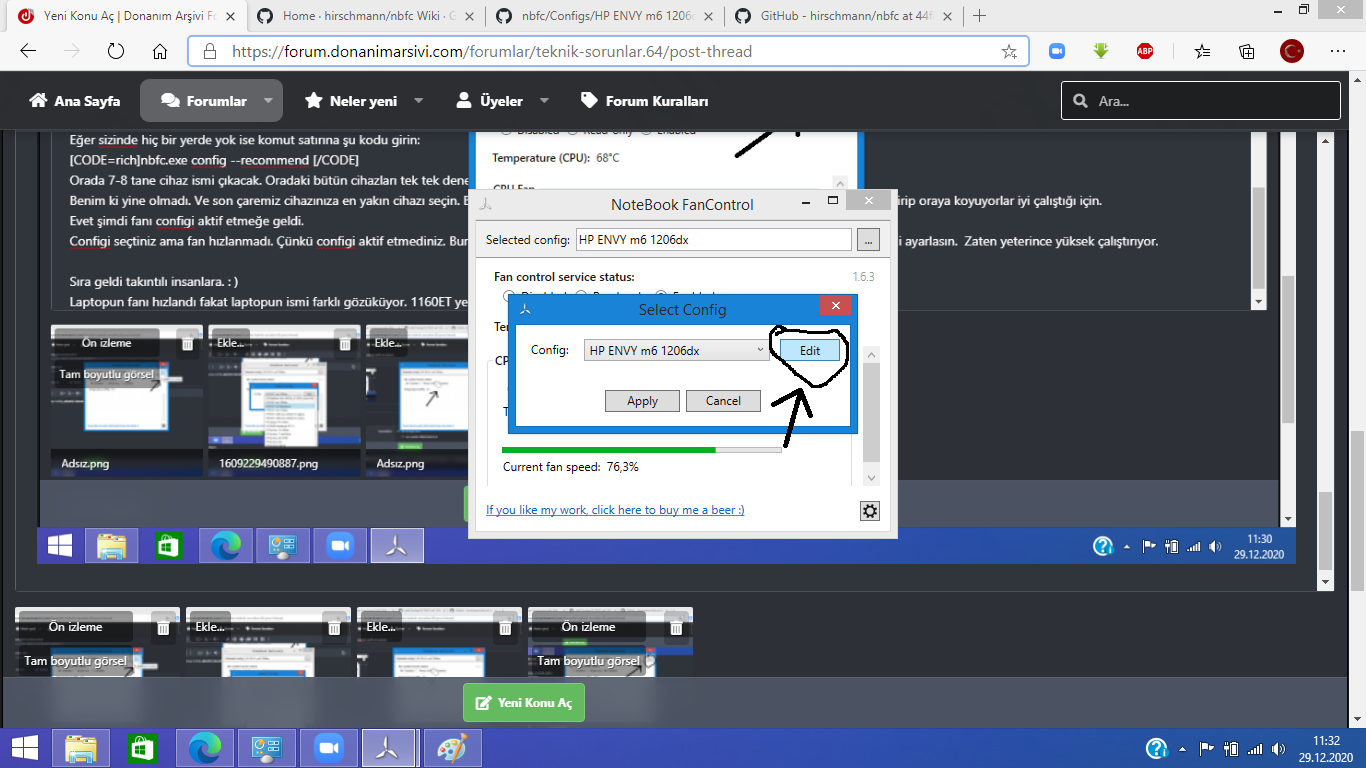1366x768 pixels.
Task: Open the 1609229490887.png attachment thumbnail
Action: click(x=284, y=399)
